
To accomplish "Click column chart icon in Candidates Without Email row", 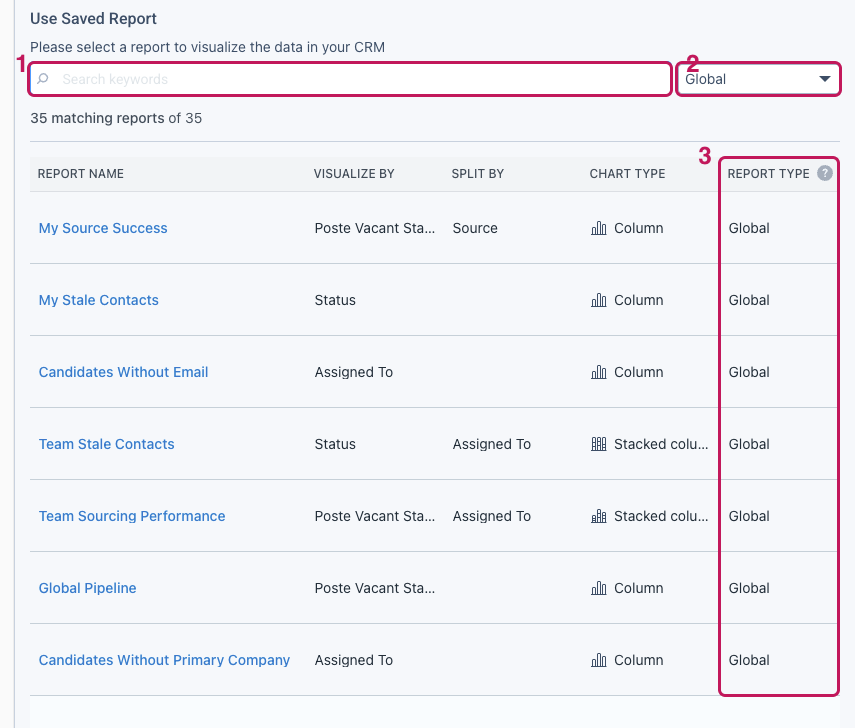I will click(x=599, y=372).
